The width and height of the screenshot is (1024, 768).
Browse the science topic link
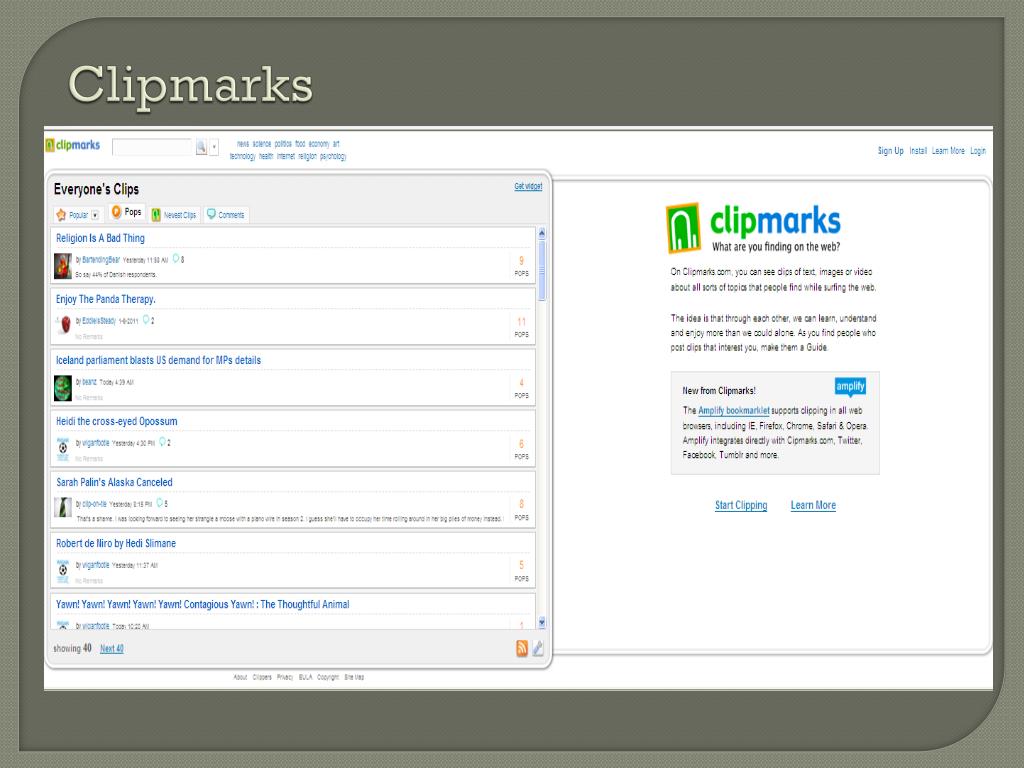coord(262,144)
